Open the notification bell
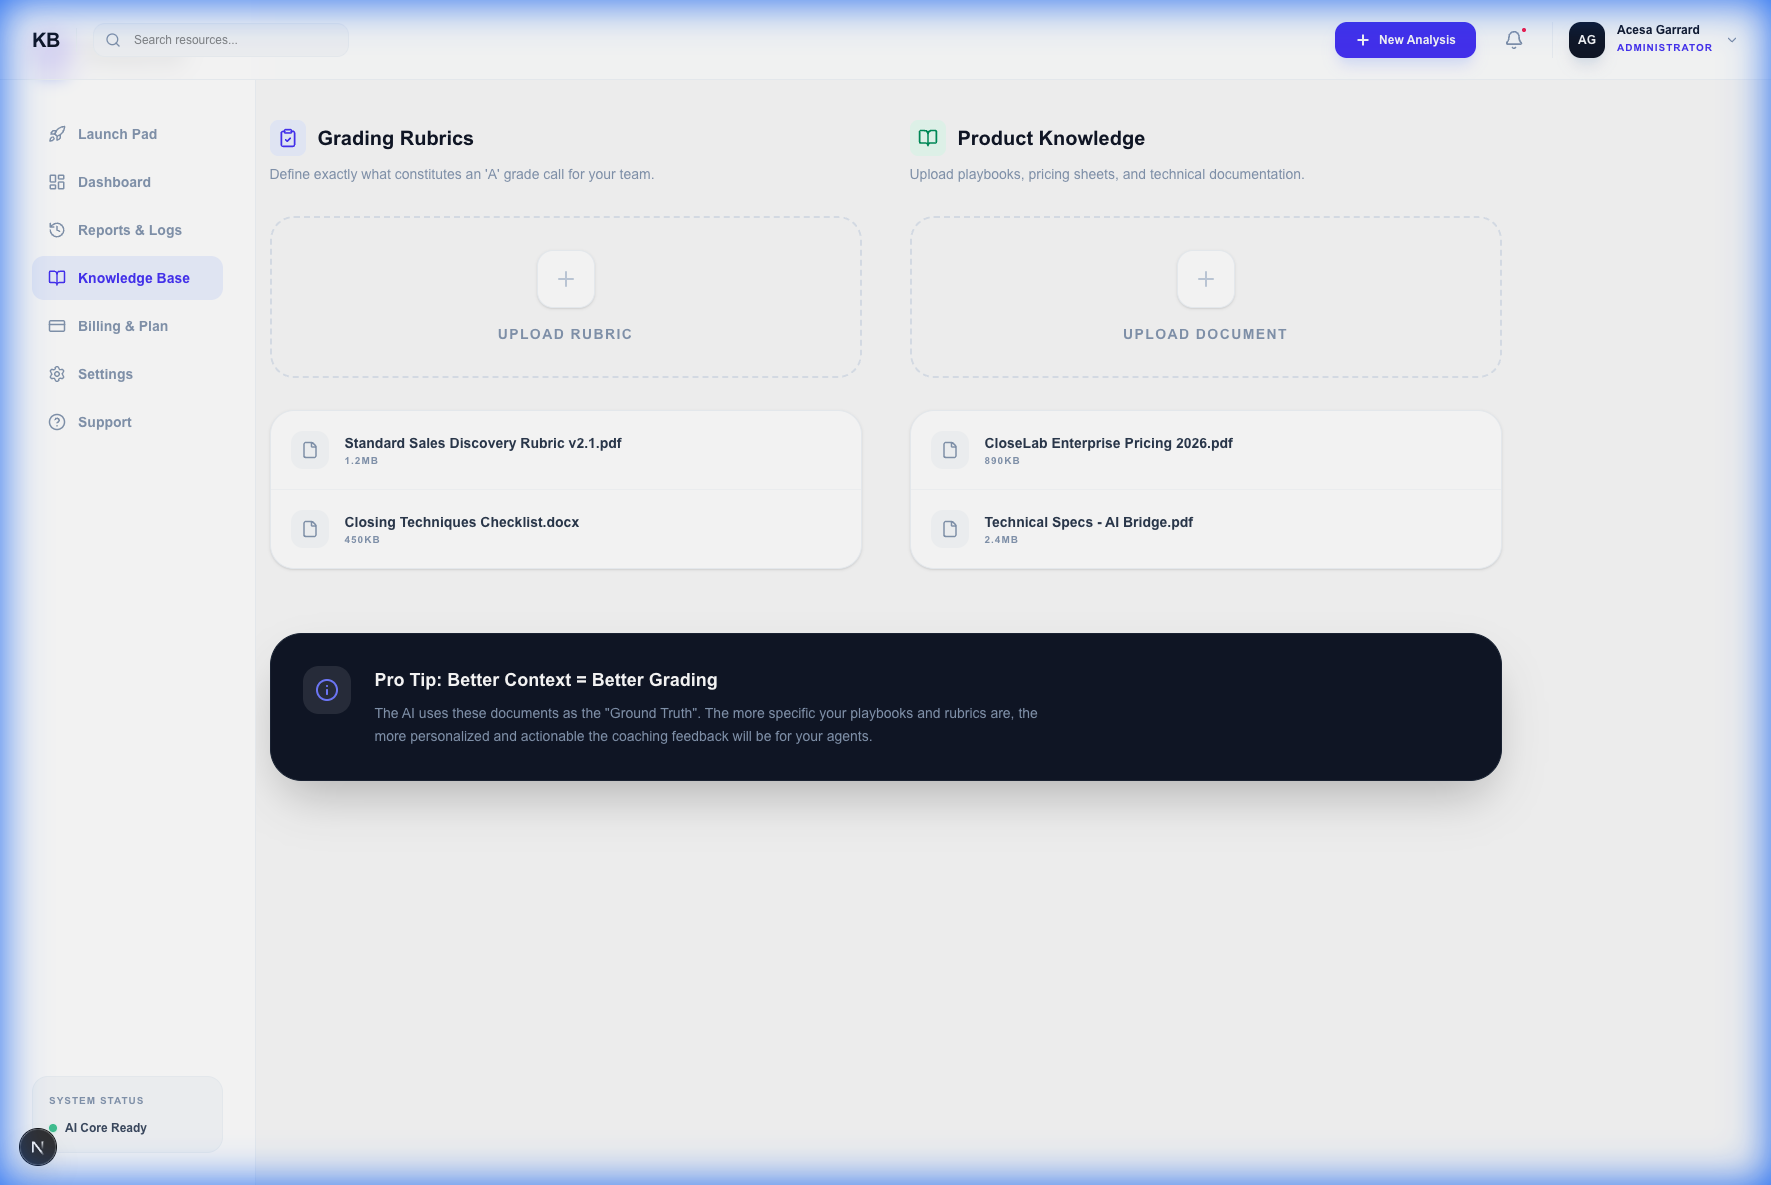Viewport: 1771px width, 1185px height. click(1513, 40)
